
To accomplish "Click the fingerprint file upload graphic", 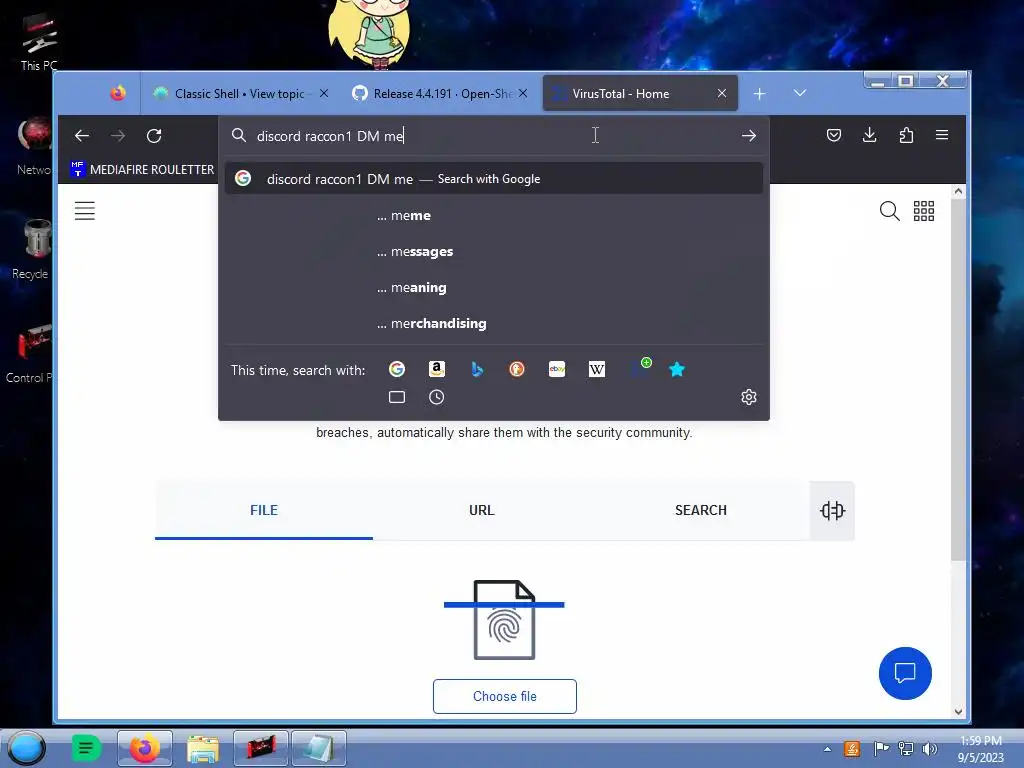I will (504, 619).
